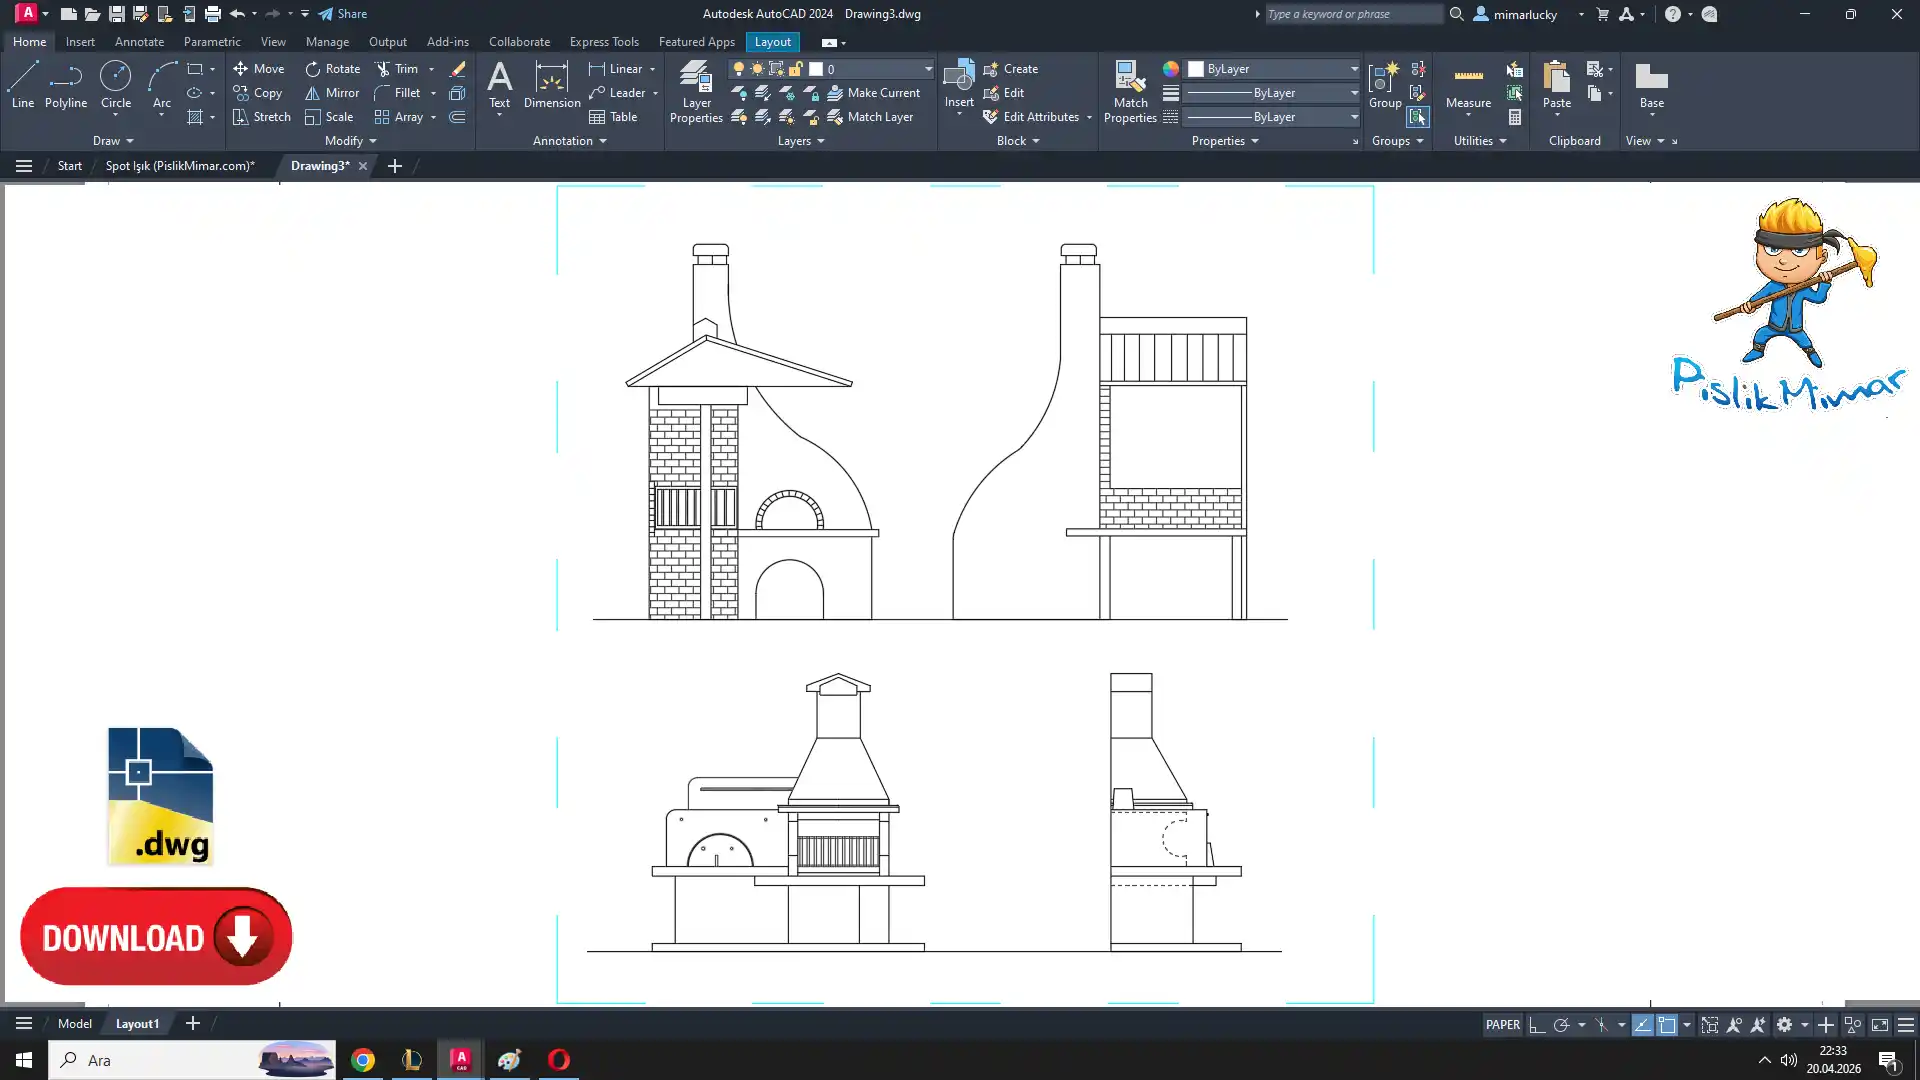
Task: Toggle Ortho mode in status bar
Action: 1537,1025
